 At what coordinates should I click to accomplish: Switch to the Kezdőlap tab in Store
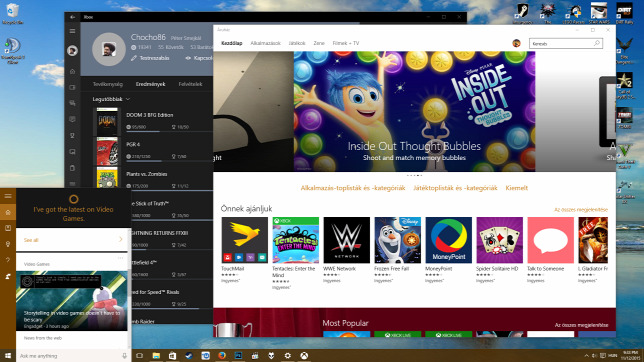[x=232, y=43]
